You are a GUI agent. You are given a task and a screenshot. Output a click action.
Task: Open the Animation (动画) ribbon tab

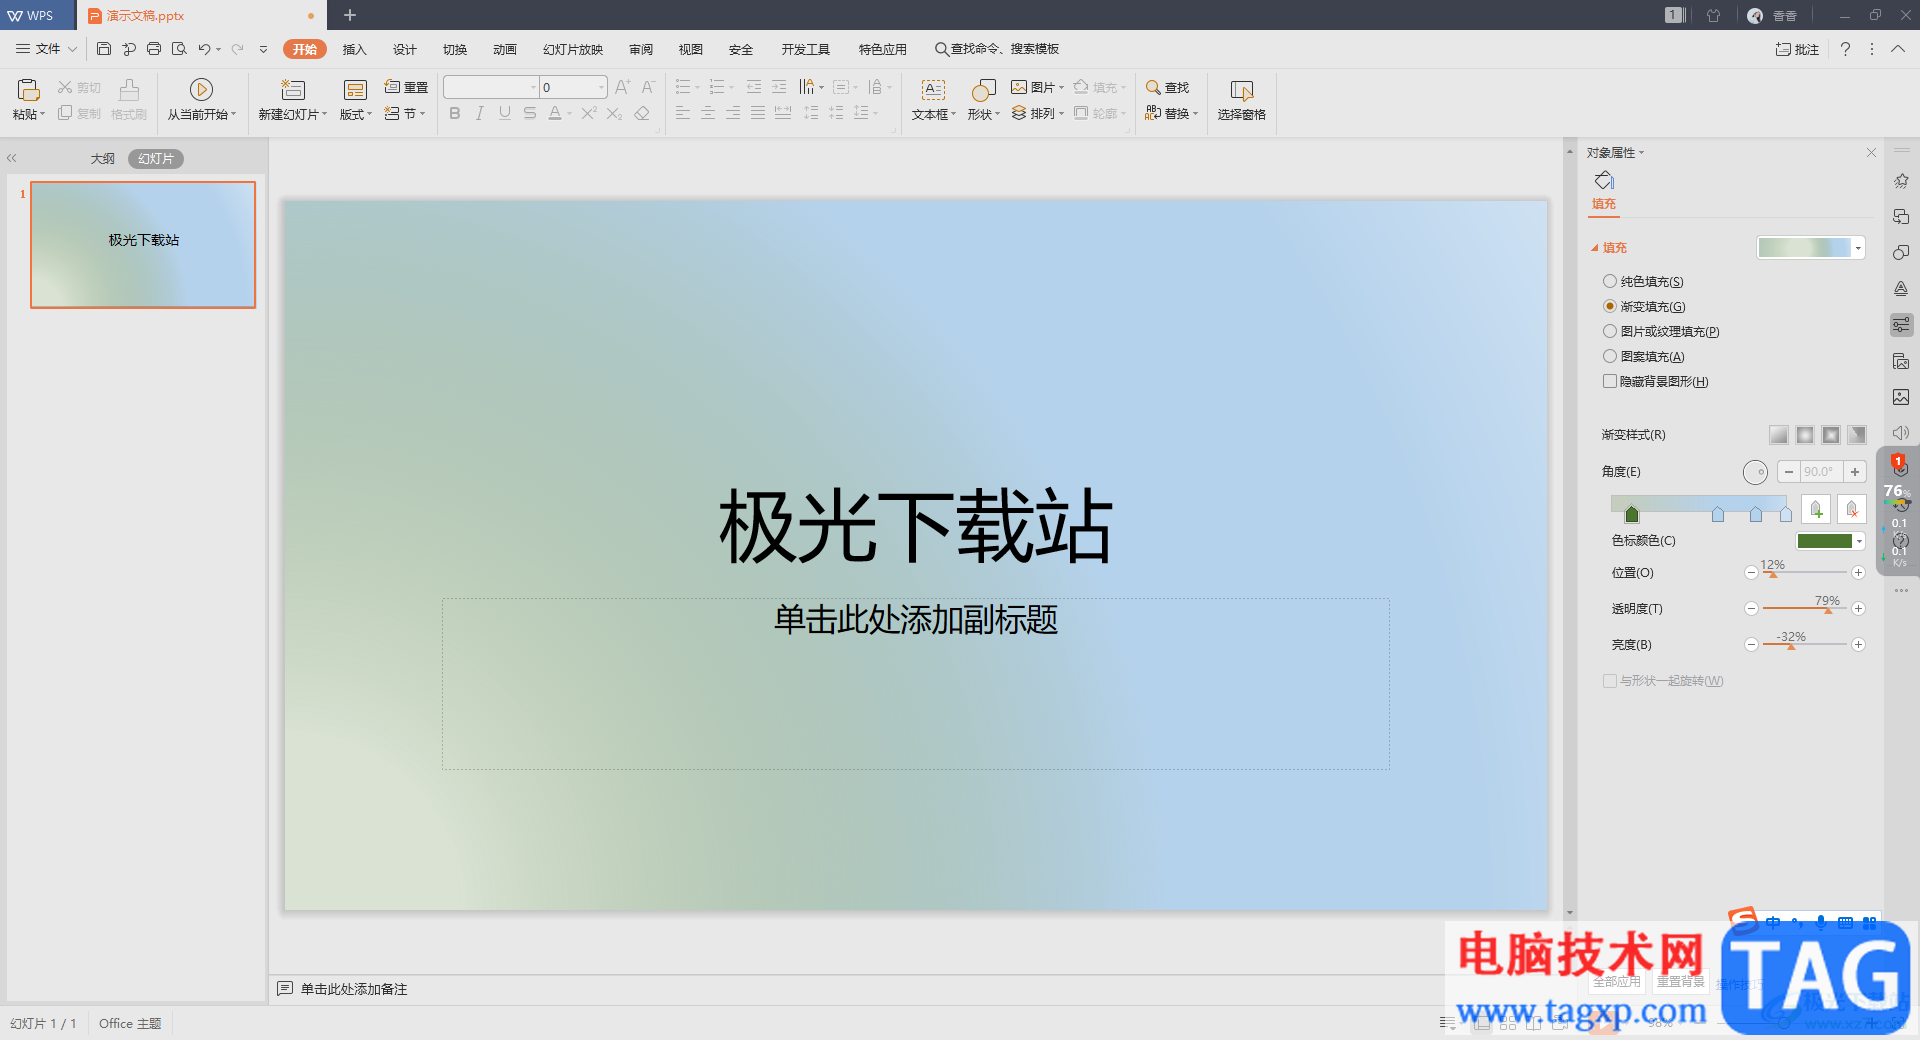click(504, 49)
